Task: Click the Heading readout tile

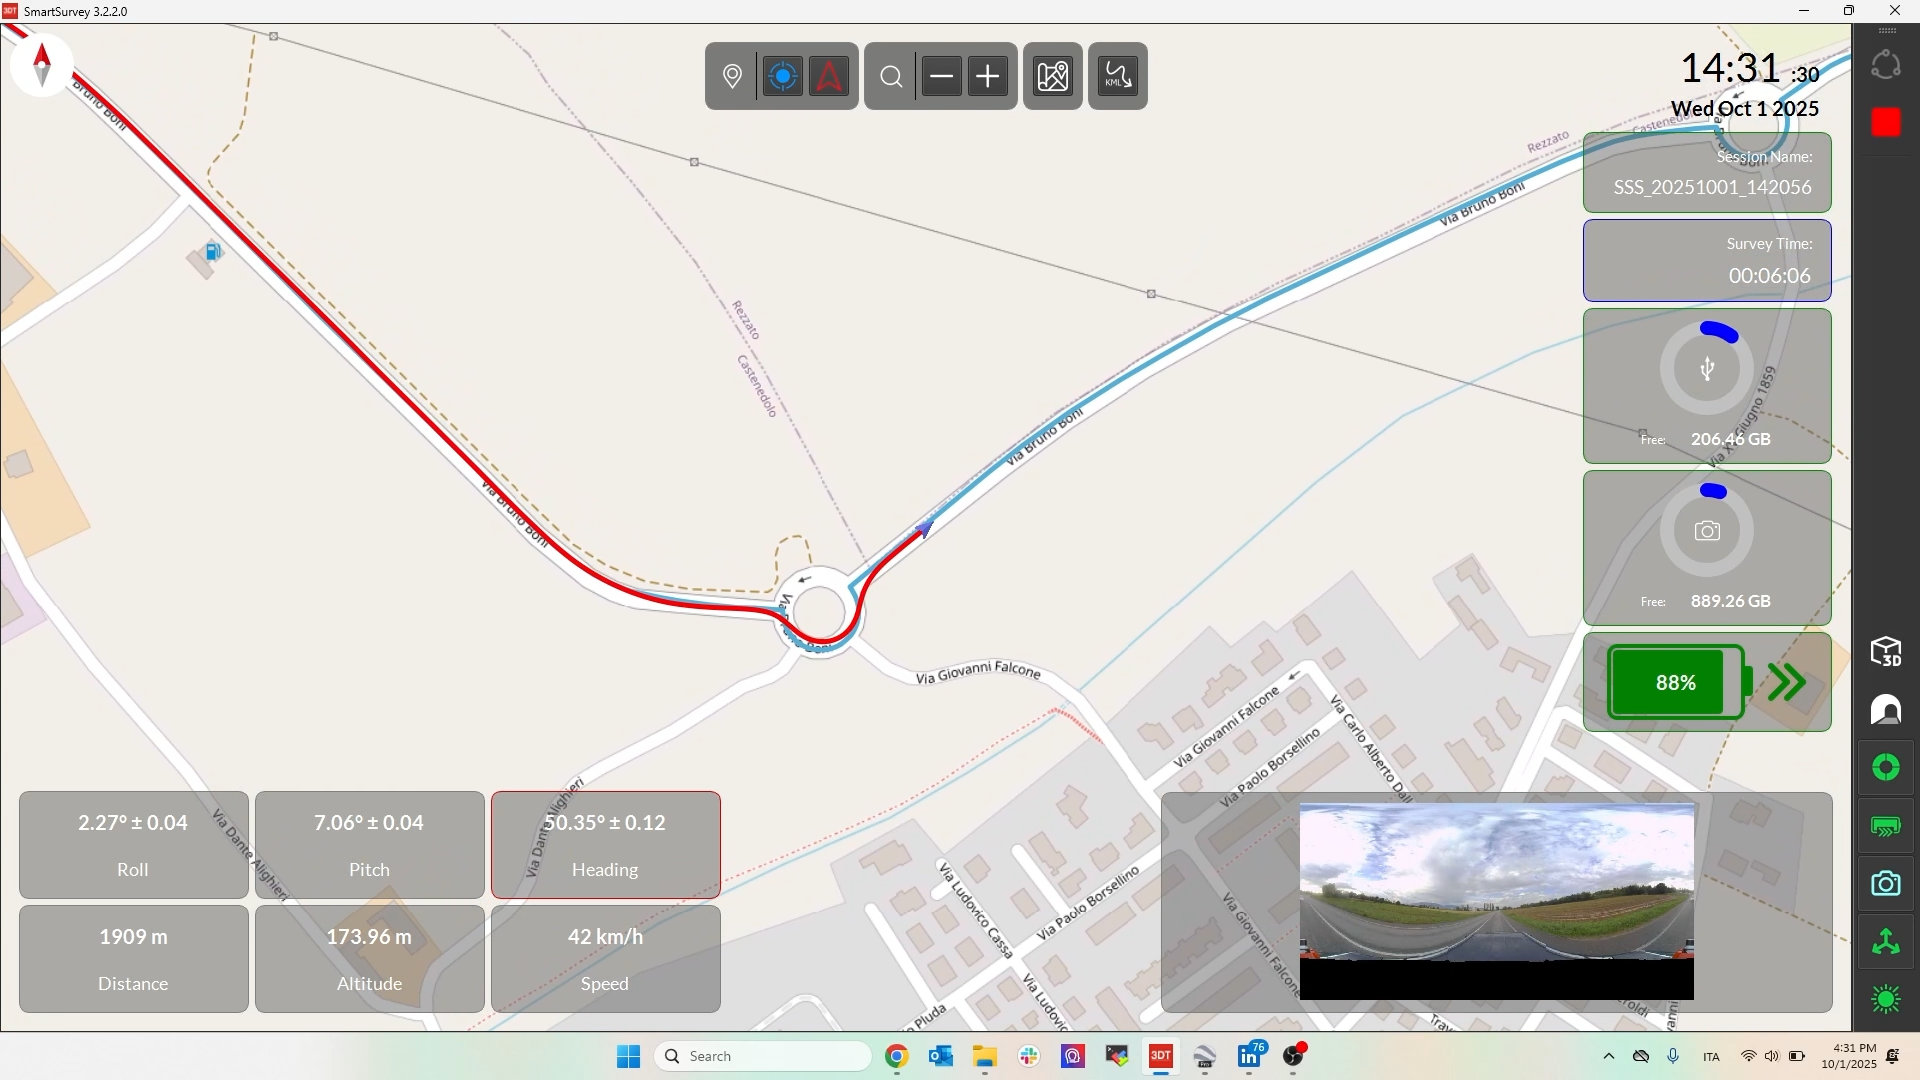Action: (x=605, y=845)
